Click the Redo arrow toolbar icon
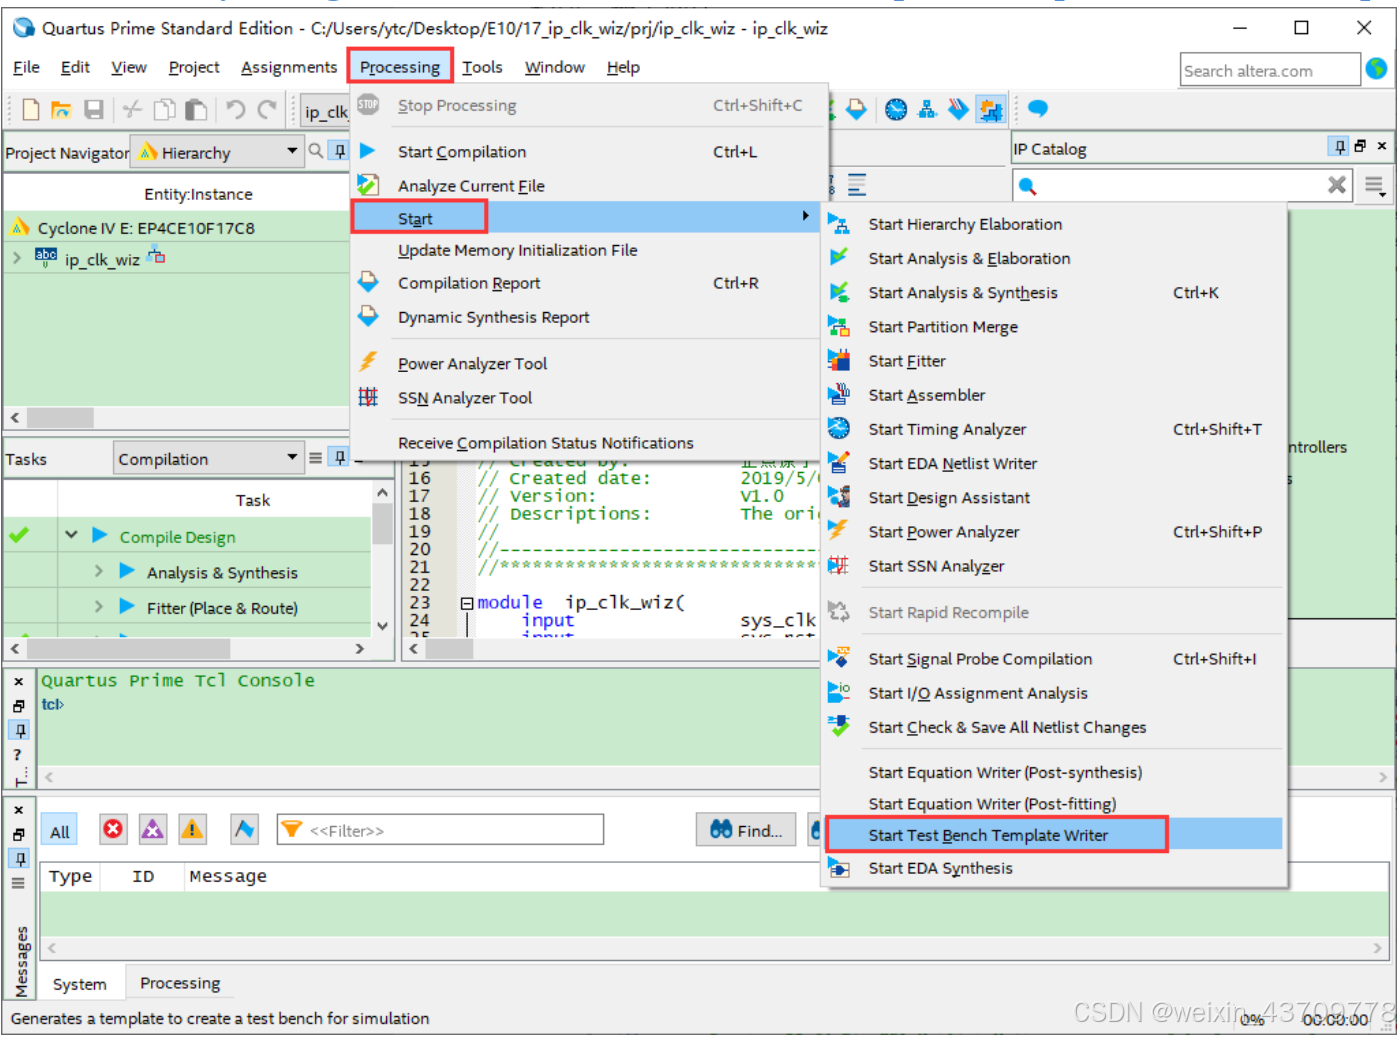The height and width of the screenshot is (1038, 1400). 268,110
